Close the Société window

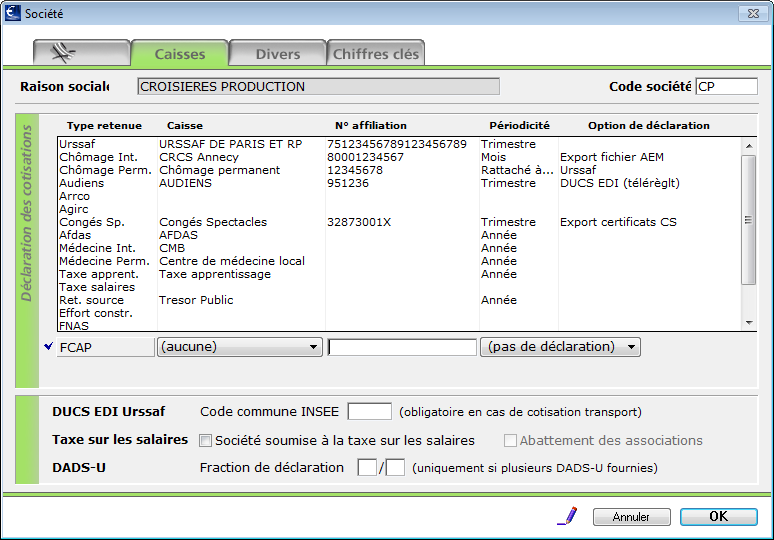pyautogui.click(x=753, y=13)
